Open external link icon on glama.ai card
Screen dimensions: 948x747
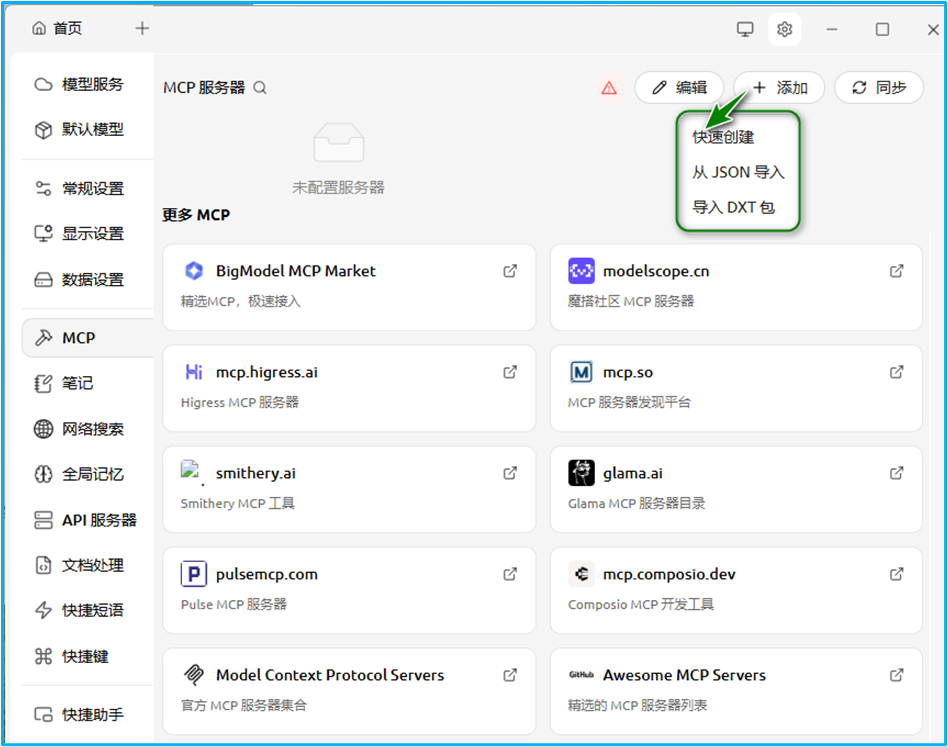click(897, 473)
